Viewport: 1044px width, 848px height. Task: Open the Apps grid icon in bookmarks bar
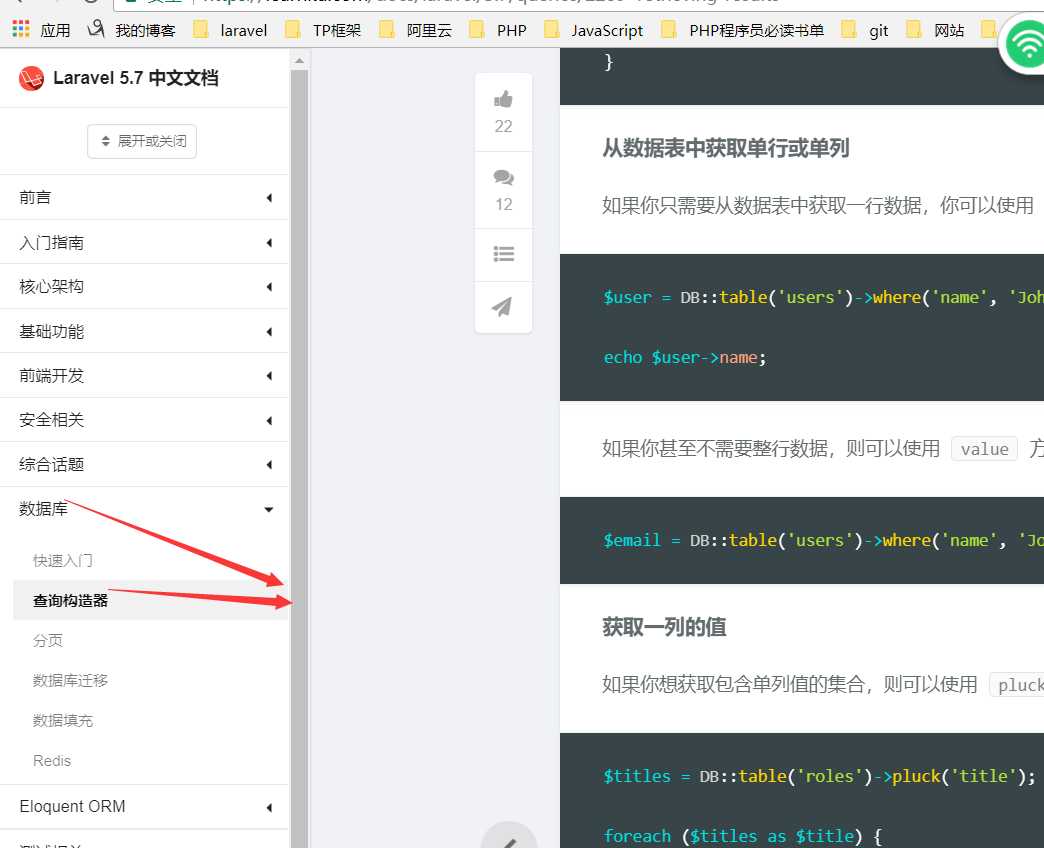tap(21, 29)
